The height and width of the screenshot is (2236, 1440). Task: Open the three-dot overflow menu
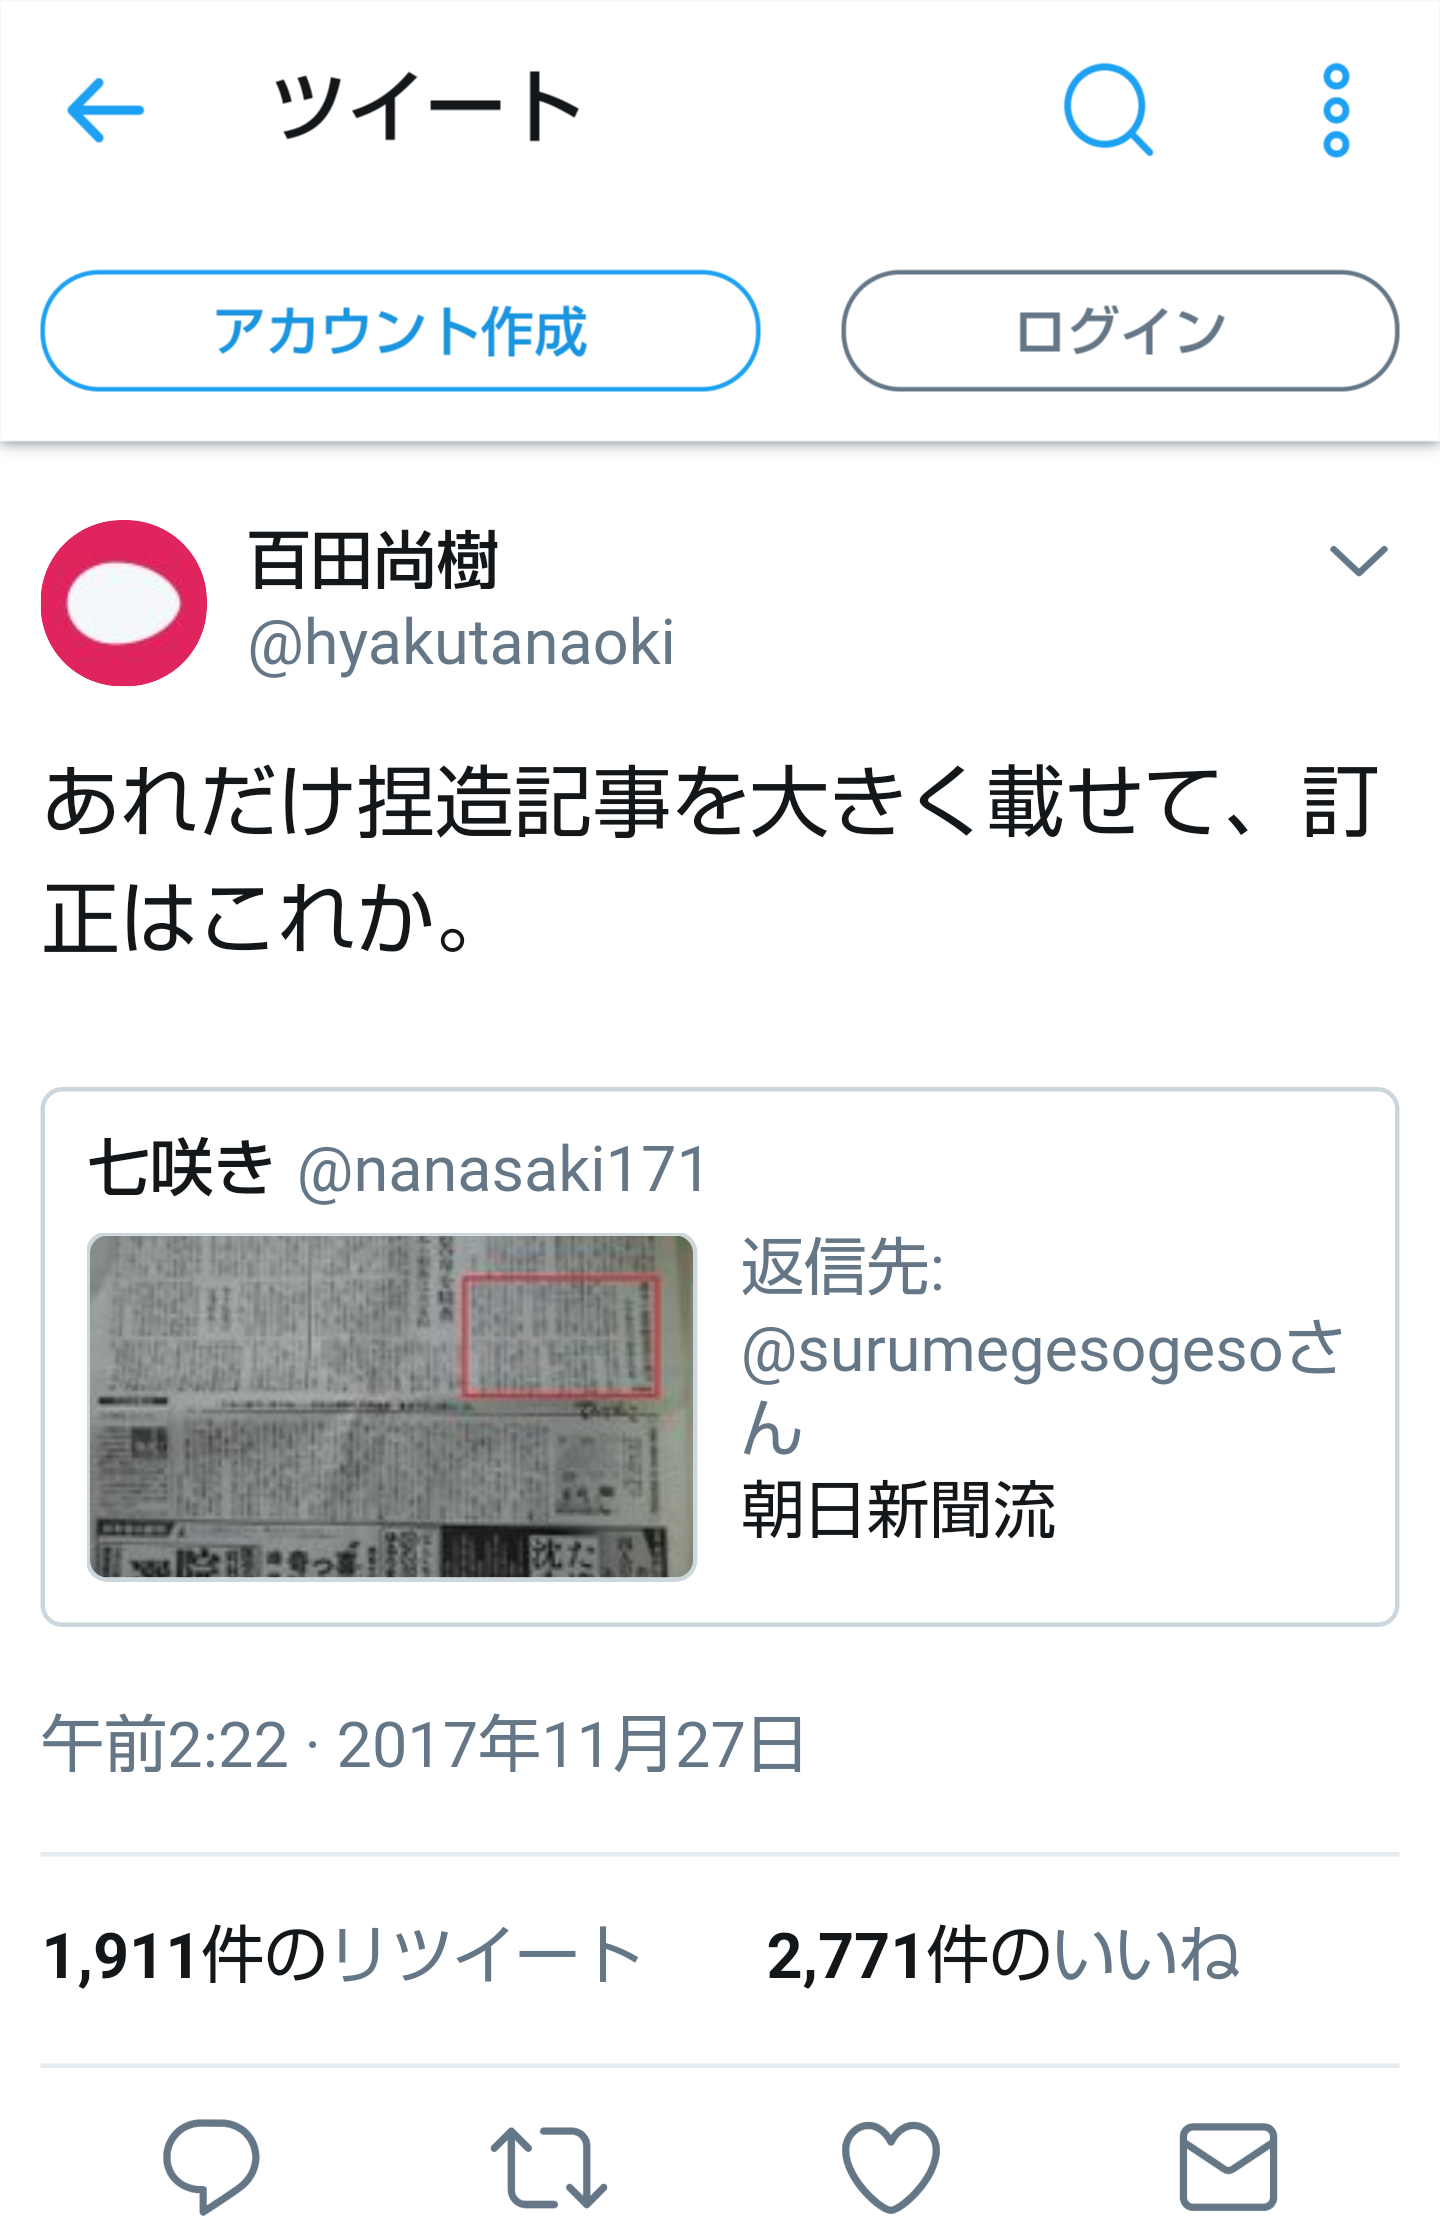(x=1336, y=110)
